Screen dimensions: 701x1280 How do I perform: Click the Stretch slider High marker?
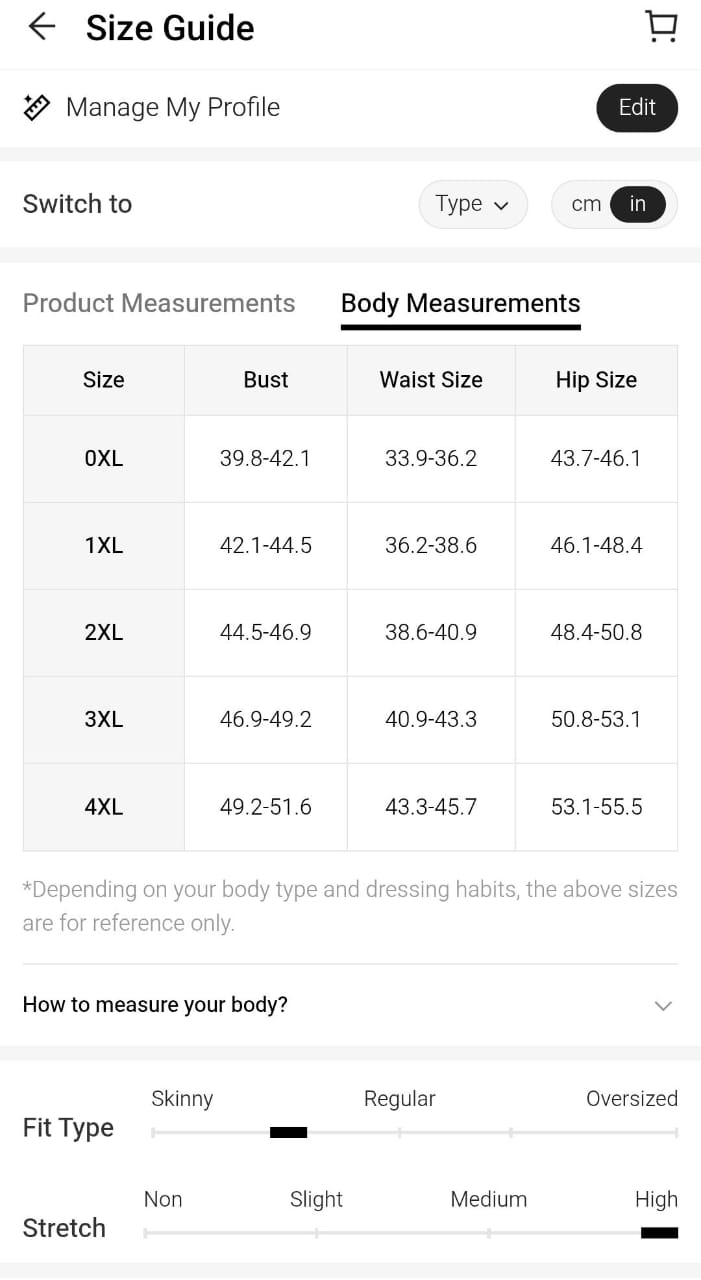[x=659, y=1232]
